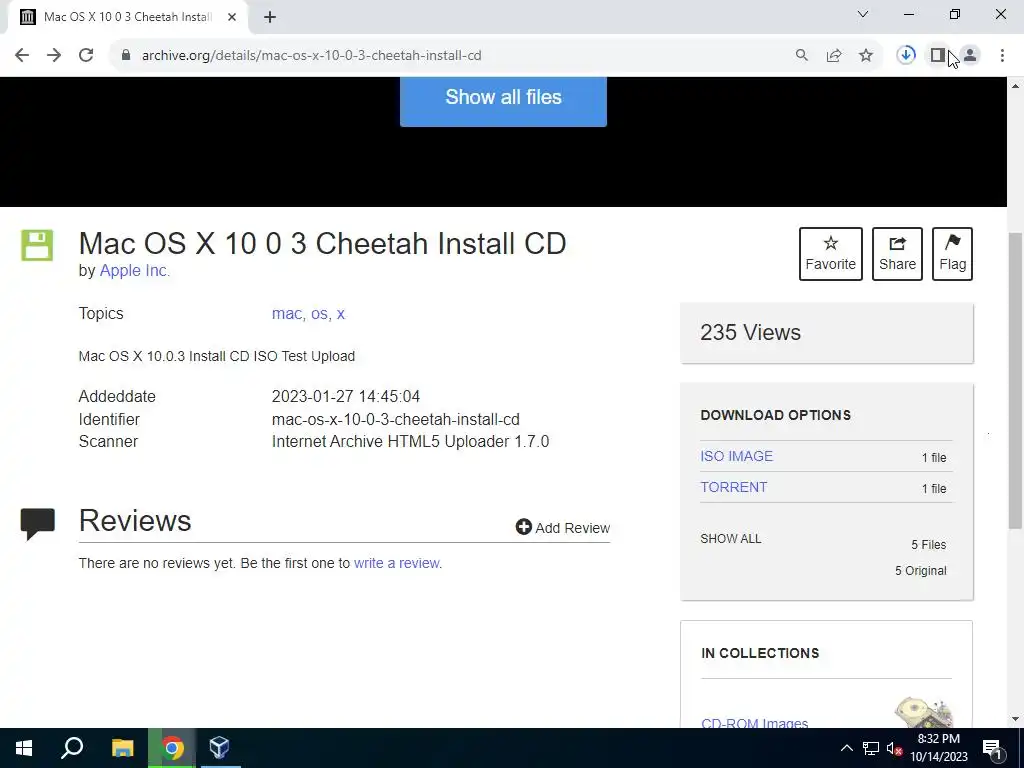Click the Reviews speech bubble icon
This screenshot has height=768, width=1024.
click(x=38, y=524)
